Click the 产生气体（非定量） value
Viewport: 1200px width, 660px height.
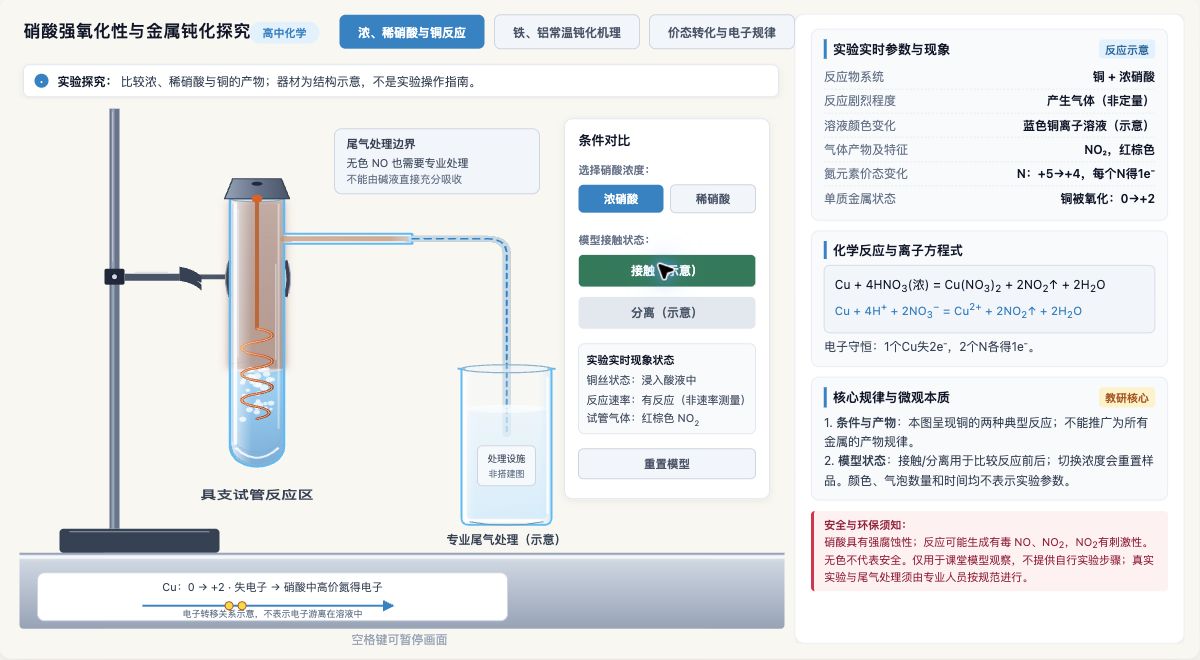pyautogui.click(x=1101, y=101)
